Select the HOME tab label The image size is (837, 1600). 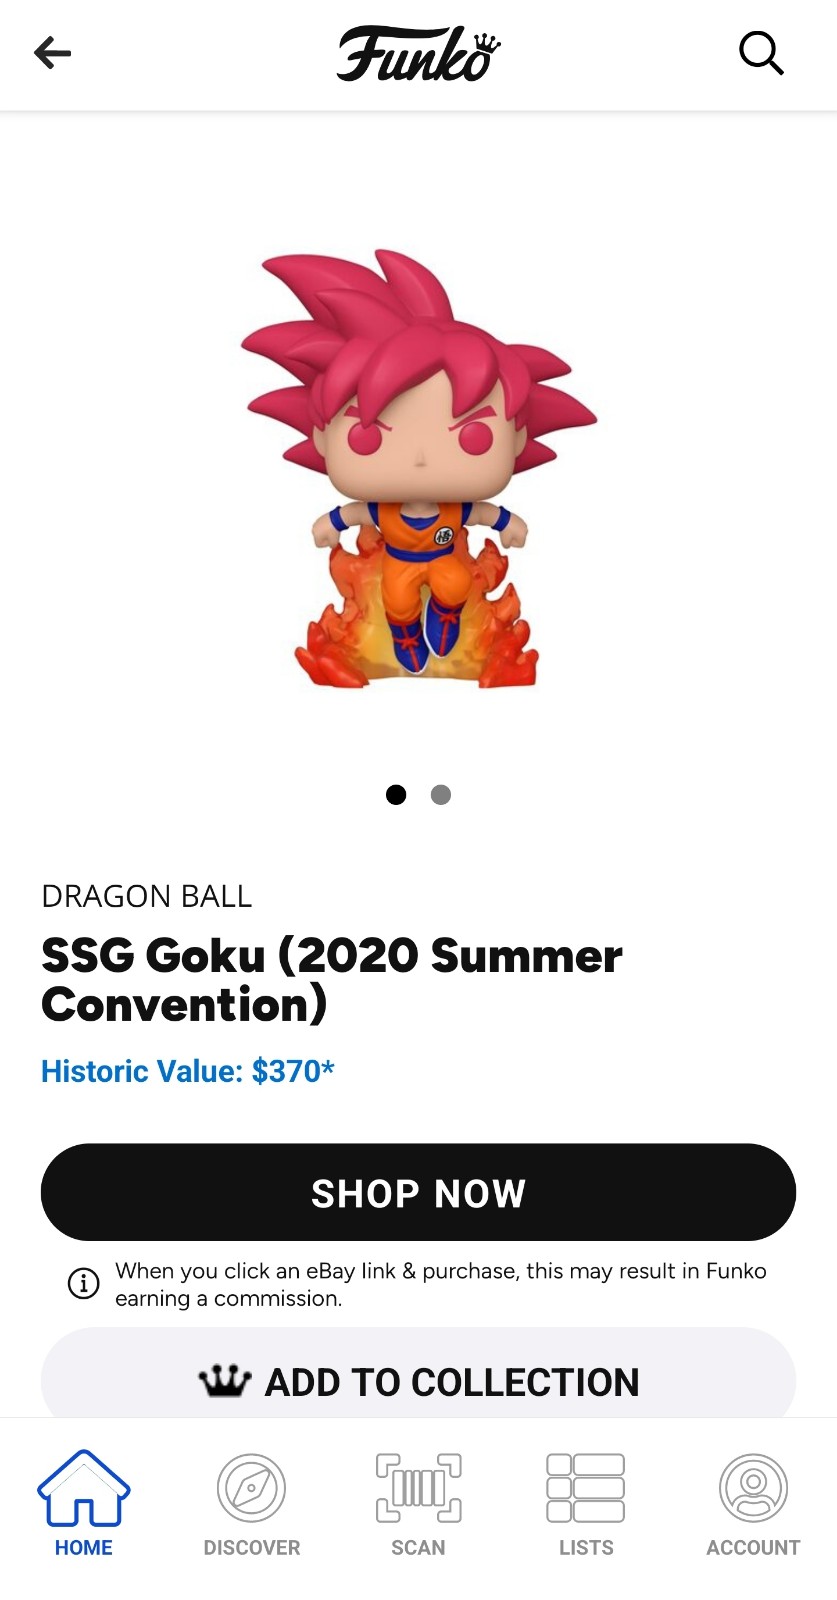point(84,1547)
